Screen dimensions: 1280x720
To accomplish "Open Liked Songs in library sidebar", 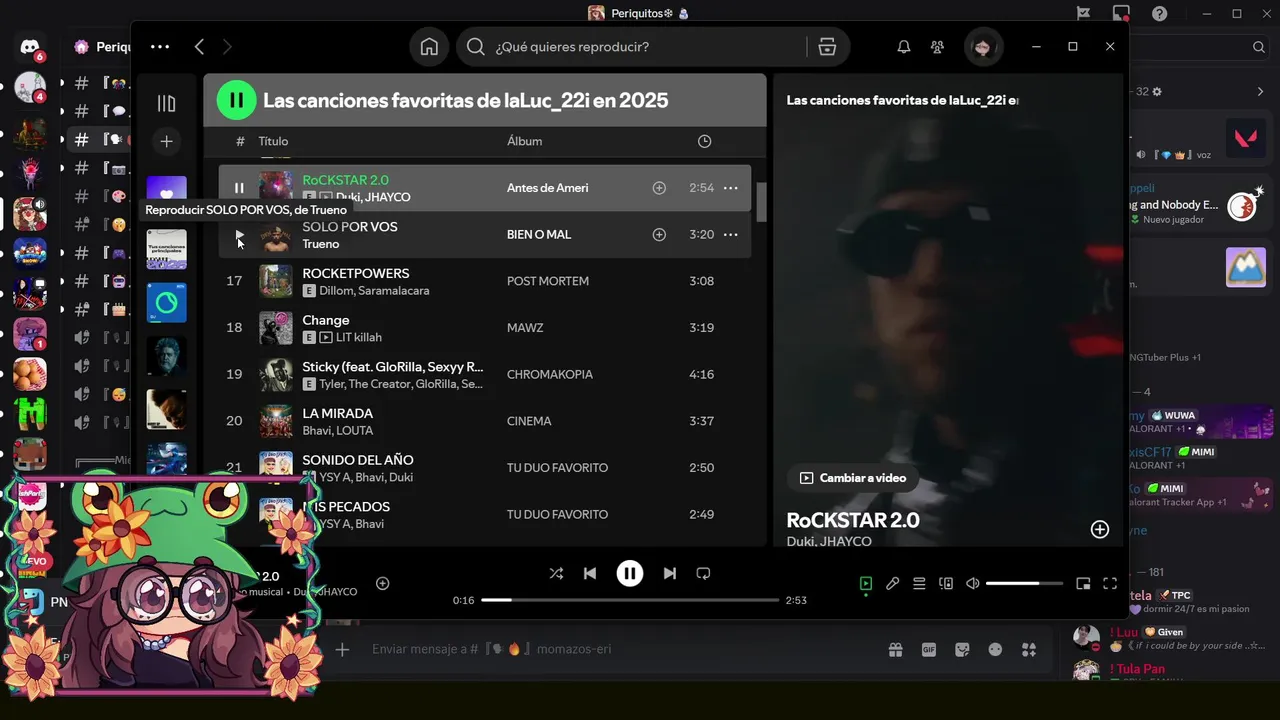I will coord(167,190).
